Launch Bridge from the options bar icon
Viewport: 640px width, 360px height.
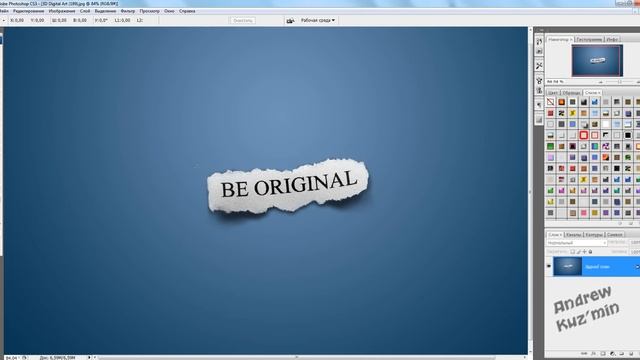click(x=290, y=20)
